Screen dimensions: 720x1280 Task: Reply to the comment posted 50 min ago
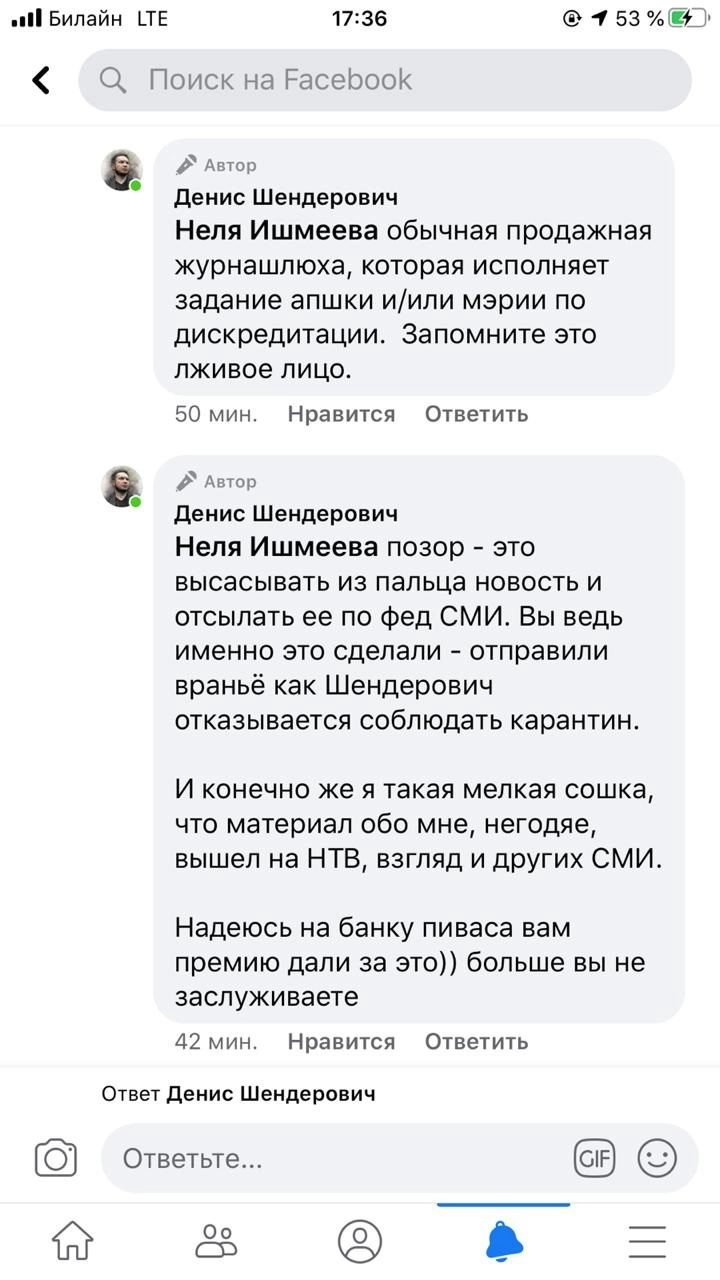pos(476,414)
